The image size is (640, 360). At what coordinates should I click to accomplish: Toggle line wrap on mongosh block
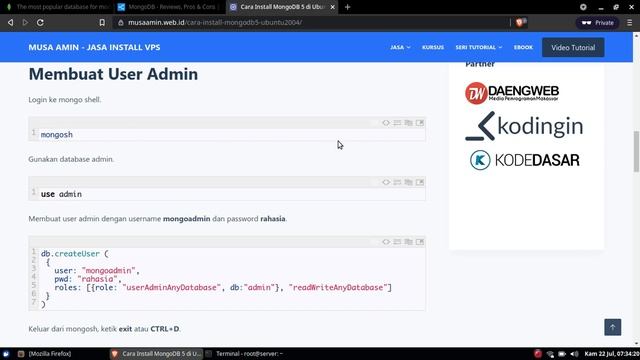397,123
